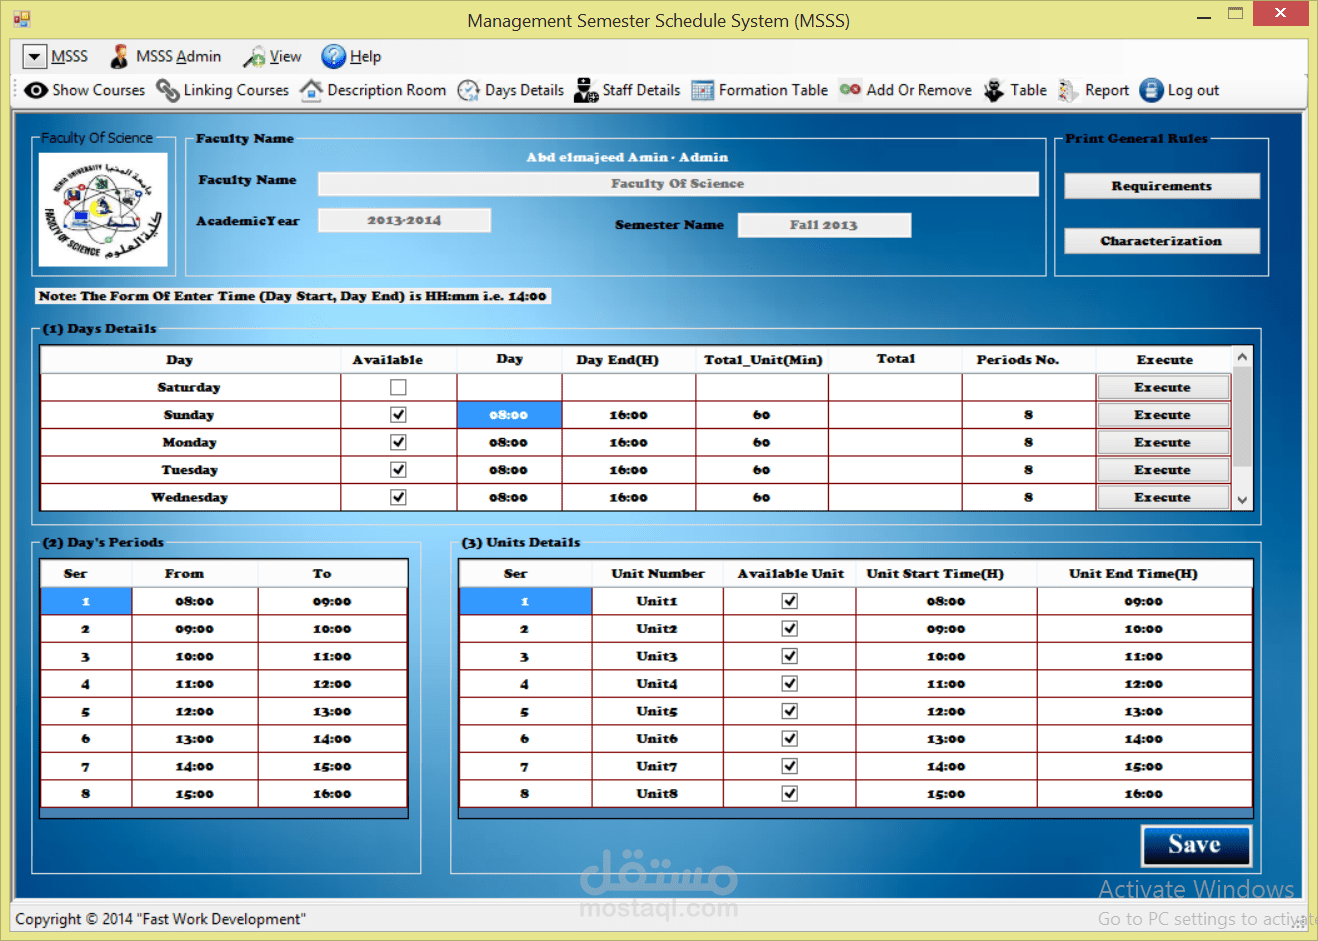This screenshot has height=941, width=1318.
Task: Click Execute for Sunday
Action: [x=1163, y=415]
